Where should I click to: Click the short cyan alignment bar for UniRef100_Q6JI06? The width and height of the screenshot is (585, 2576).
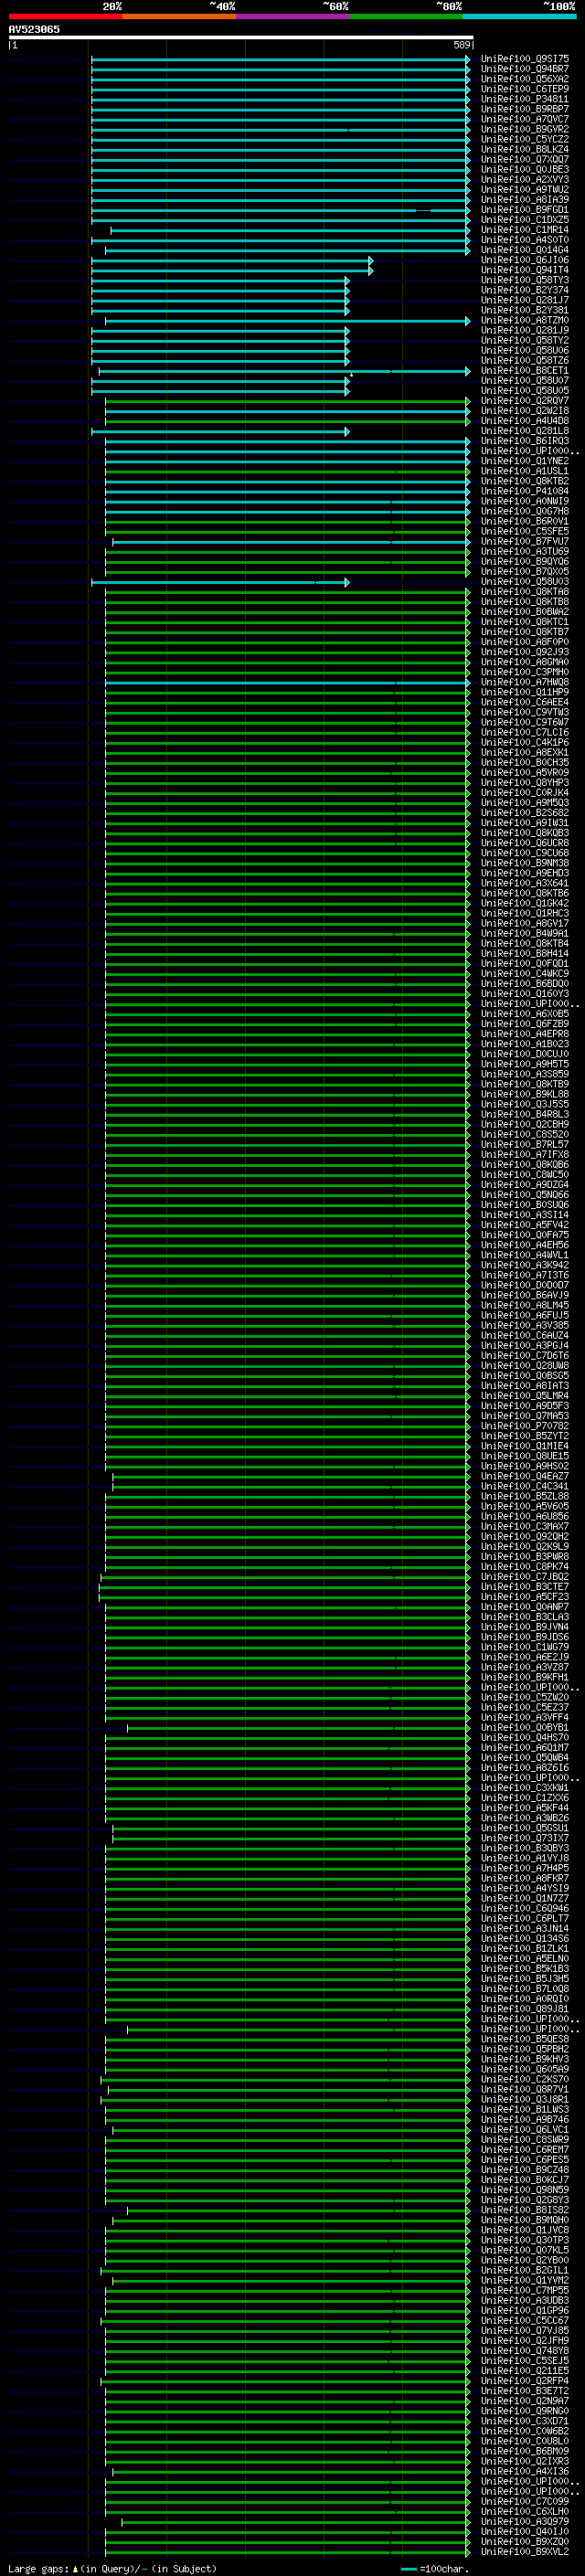click(x=232, y=260)
